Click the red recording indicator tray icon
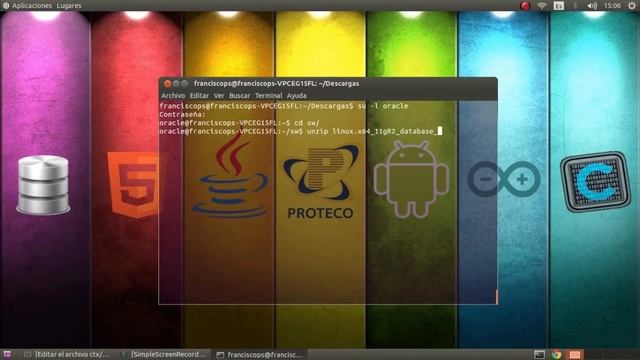Image resolution: width=640 pixels, height=360 pixels. (x=525, y=6)
